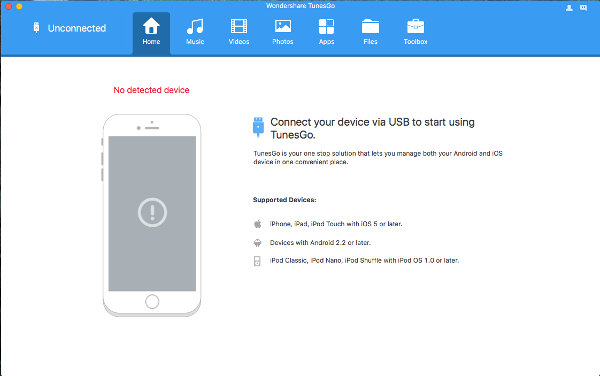Click the 'Supported Devices:' label
Screen dimensions: 600x376
click(x=284, y=200)
